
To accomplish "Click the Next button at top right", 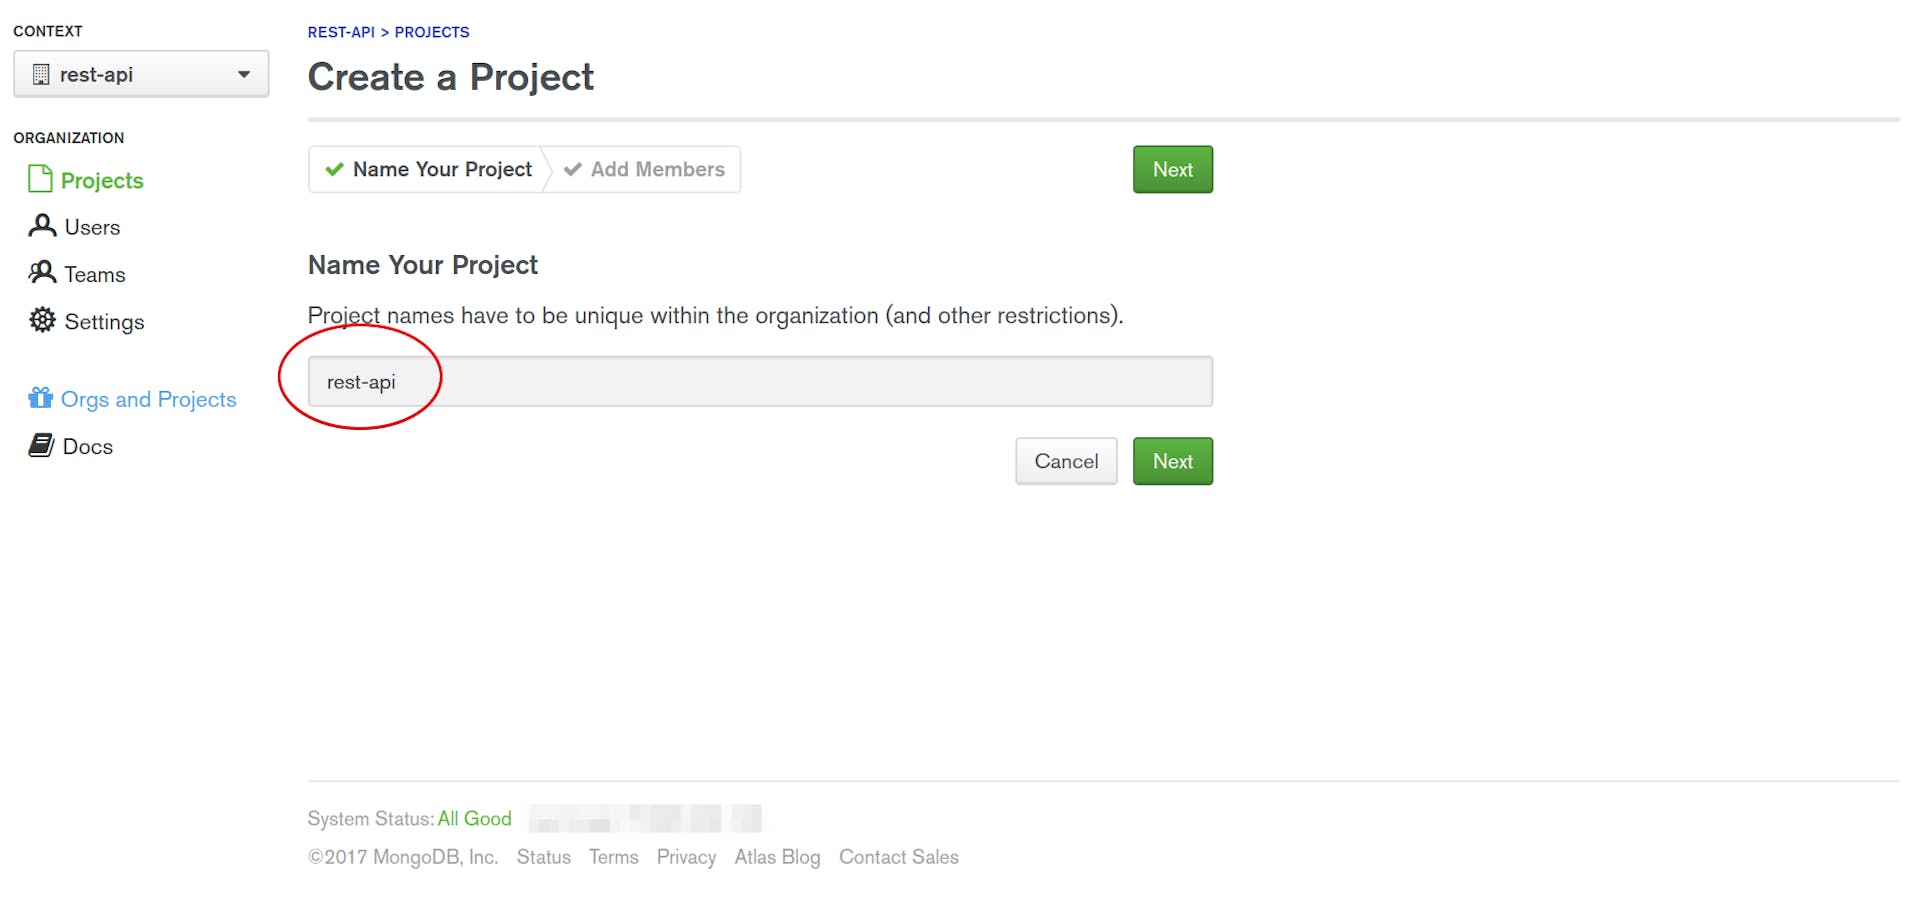I will pos(1171,169).
